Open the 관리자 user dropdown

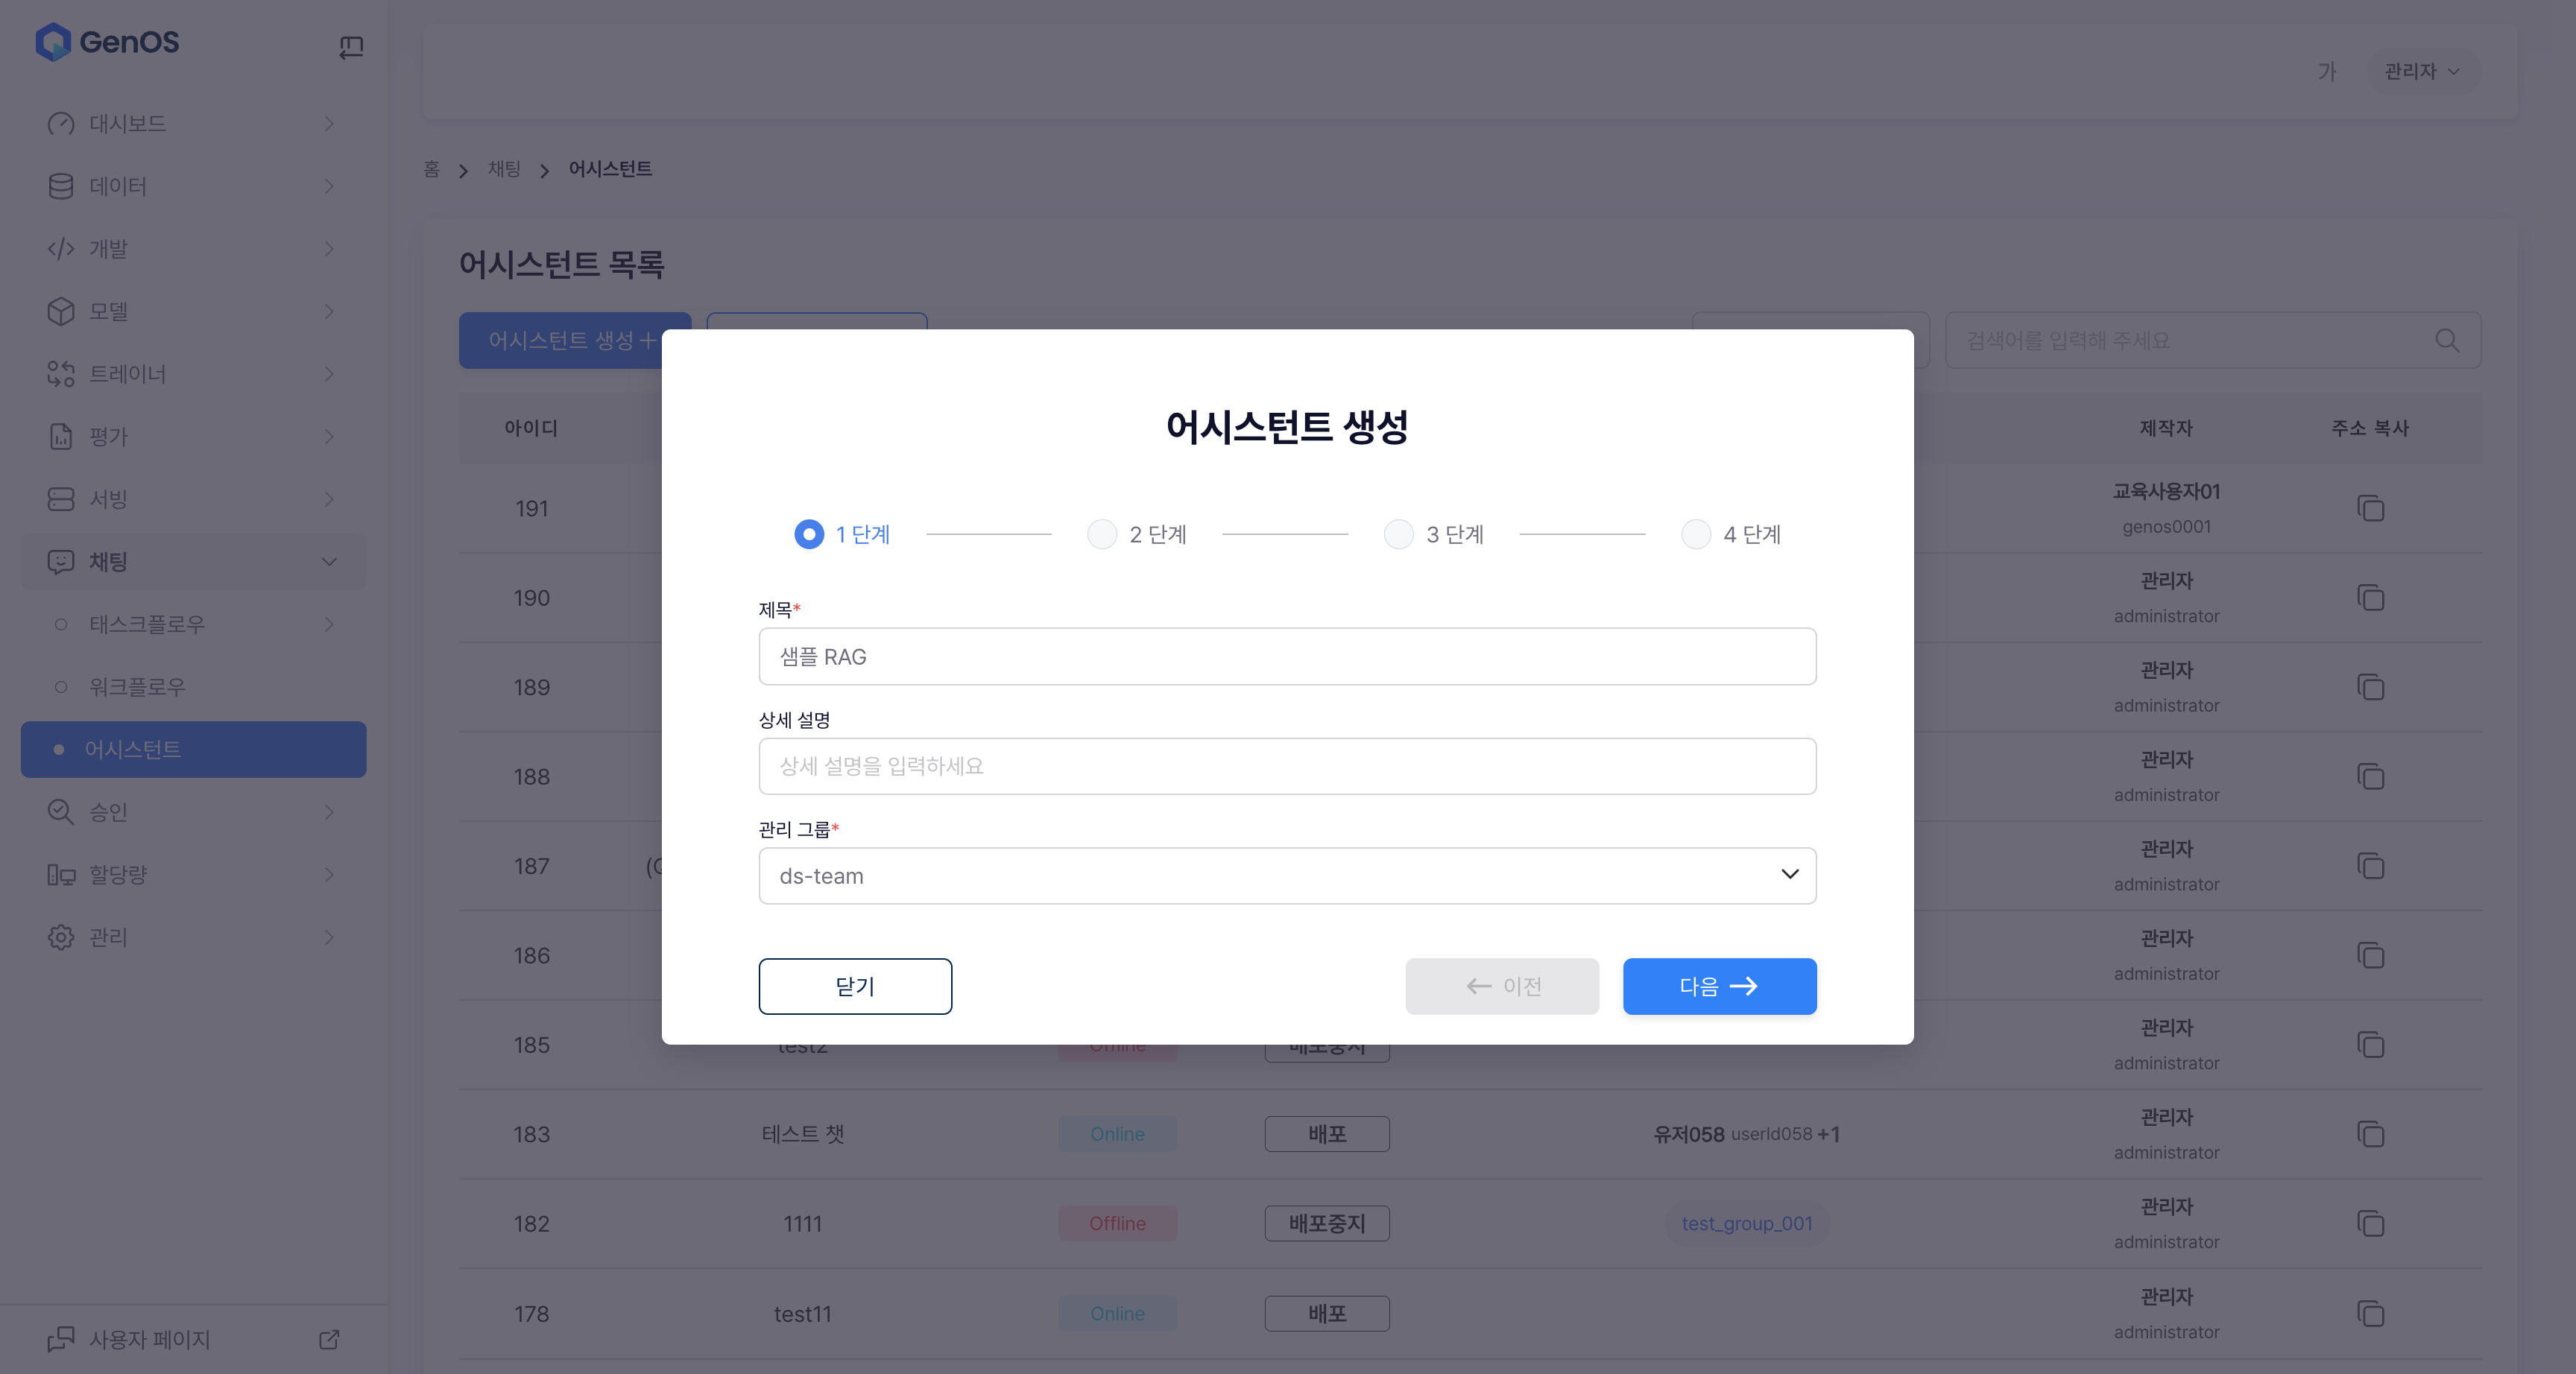click(2421, 71)
